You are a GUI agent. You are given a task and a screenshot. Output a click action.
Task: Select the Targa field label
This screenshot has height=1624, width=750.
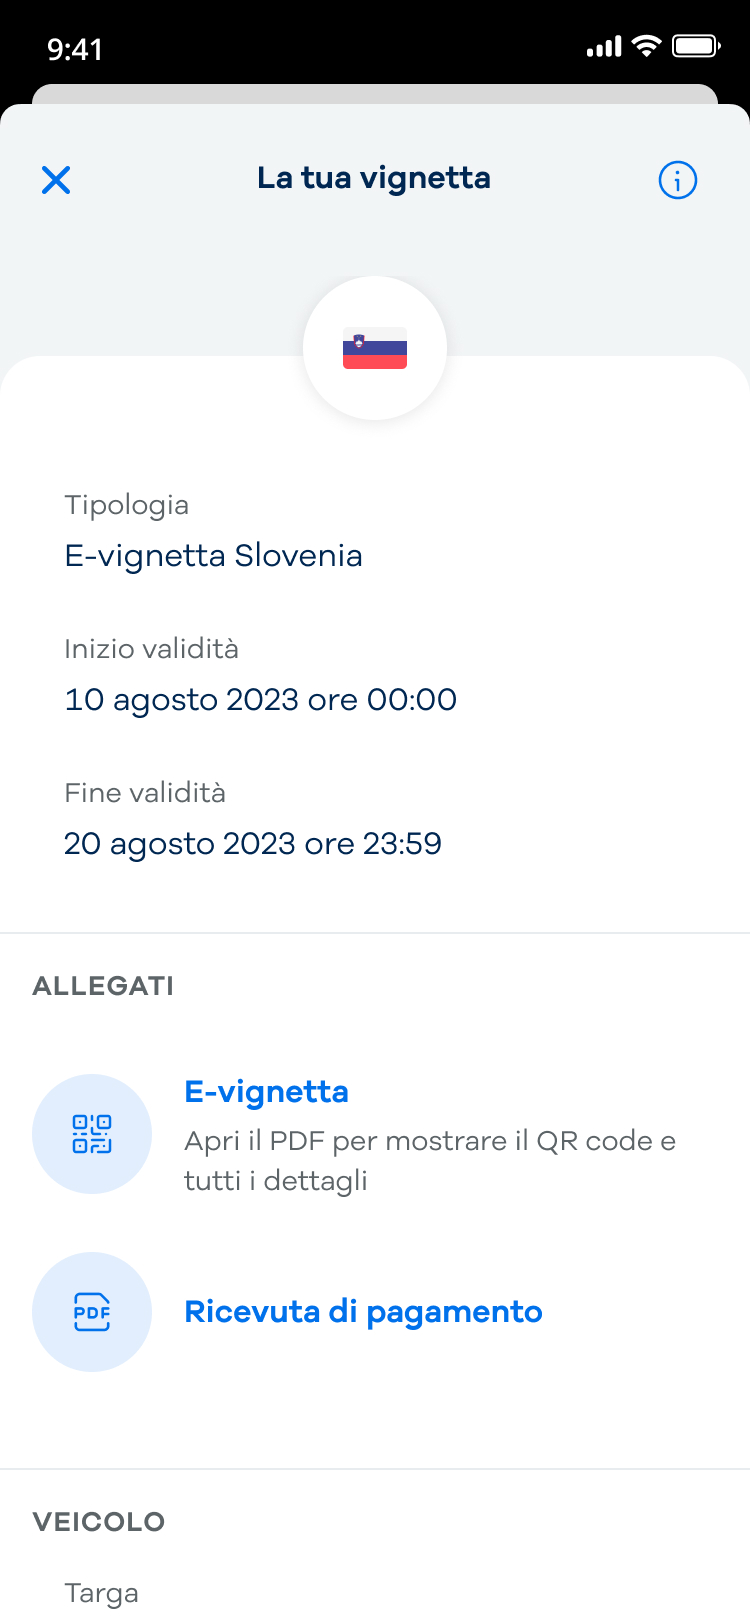(101, 1593)
